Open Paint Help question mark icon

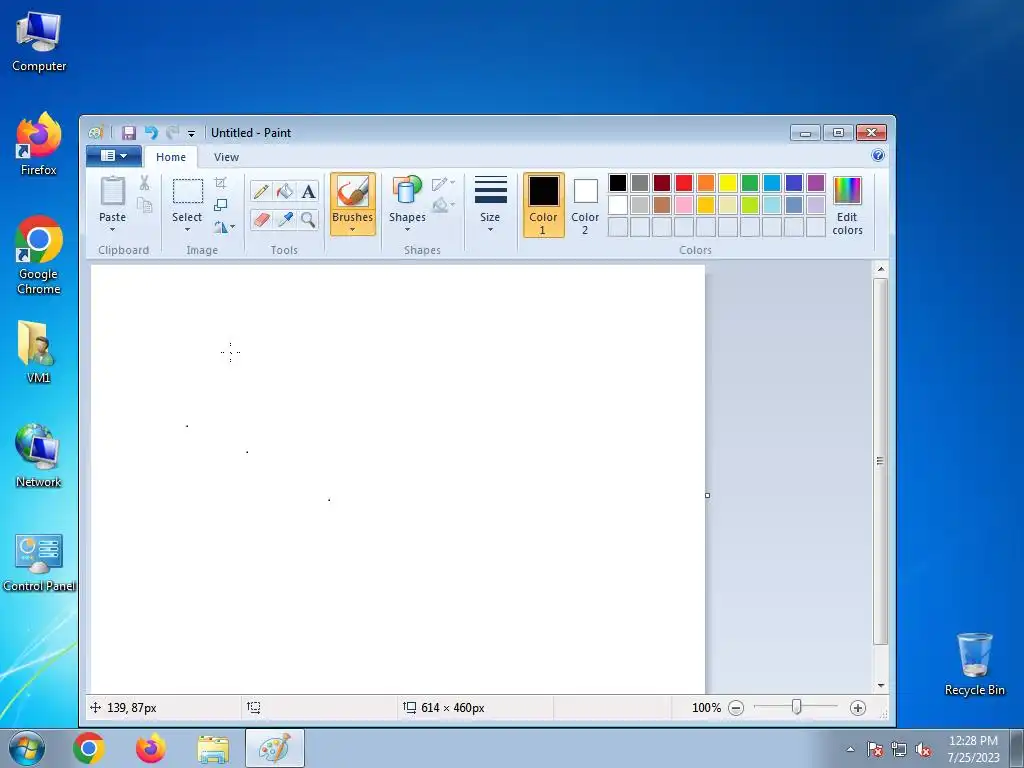[x=878, y=155]
